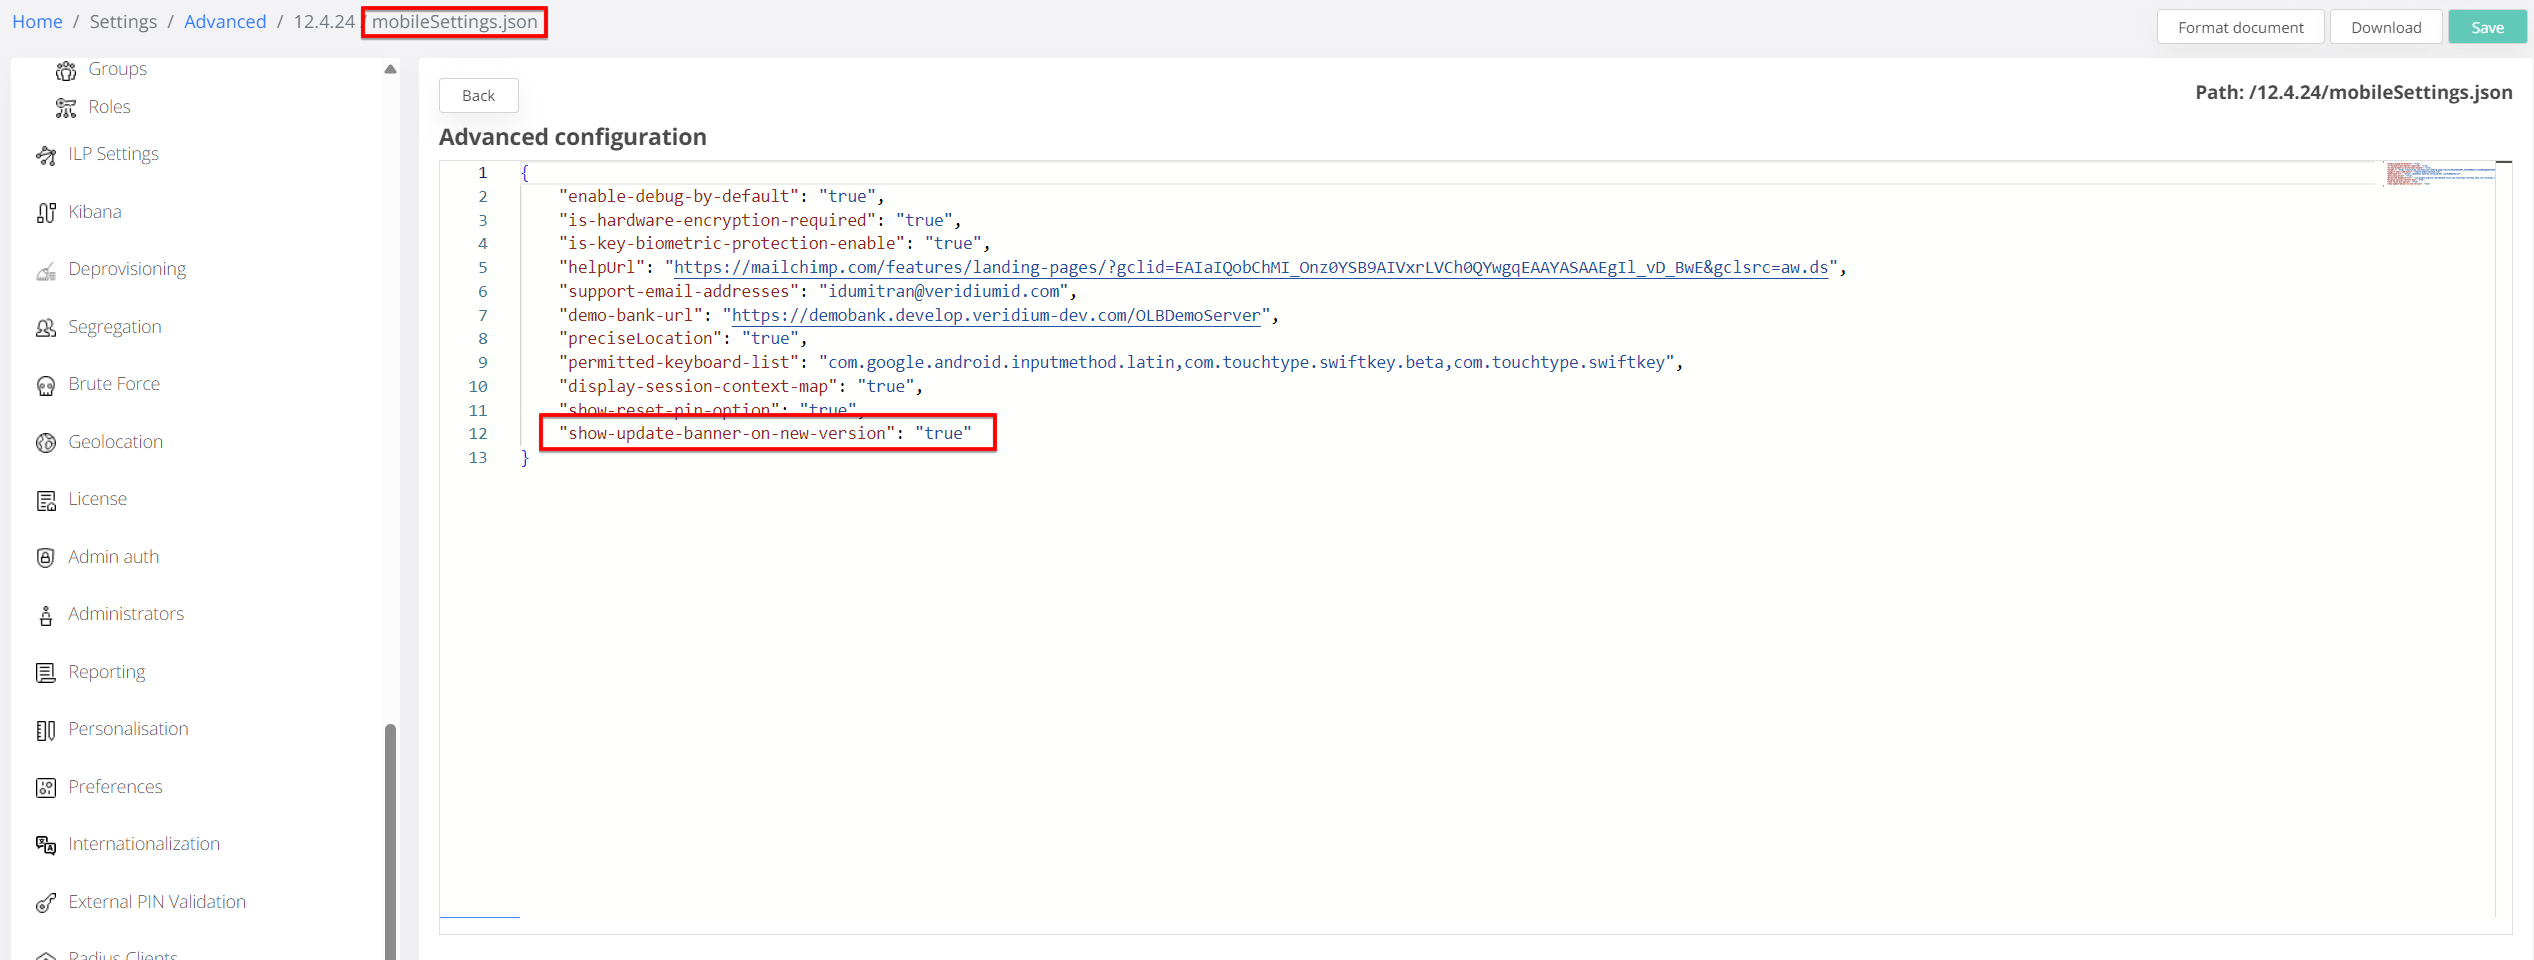Click the Geolocation globe icon

tap(46, 442)
